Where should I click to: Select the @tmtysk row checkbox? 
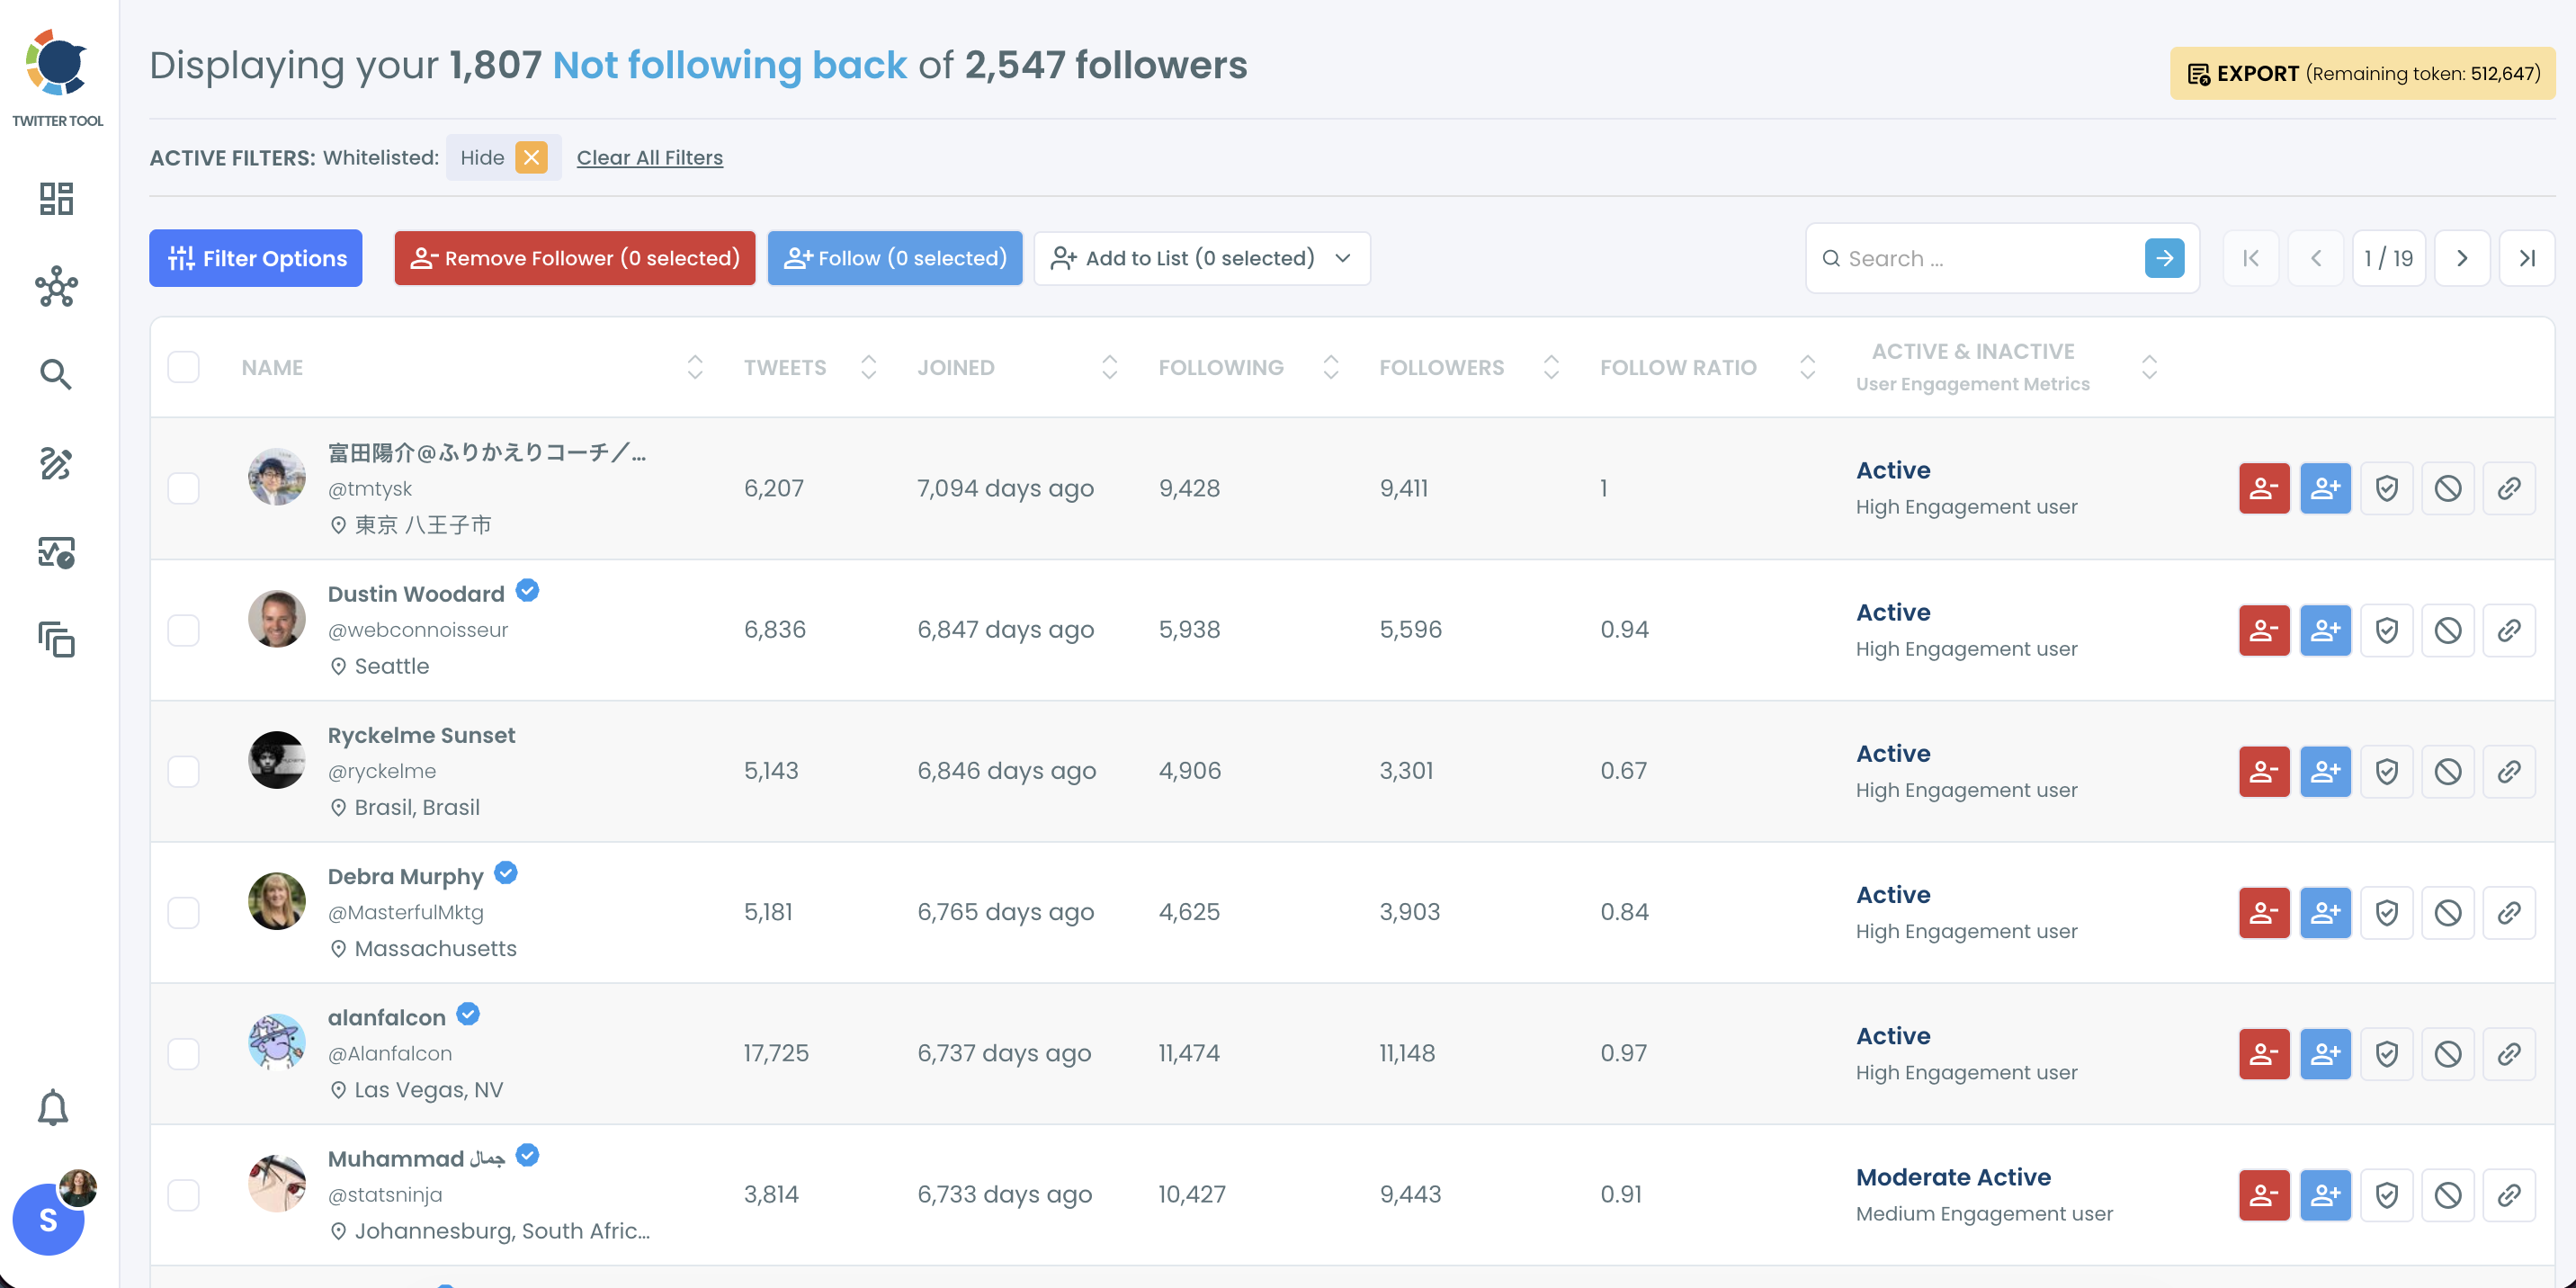(183, 488)
